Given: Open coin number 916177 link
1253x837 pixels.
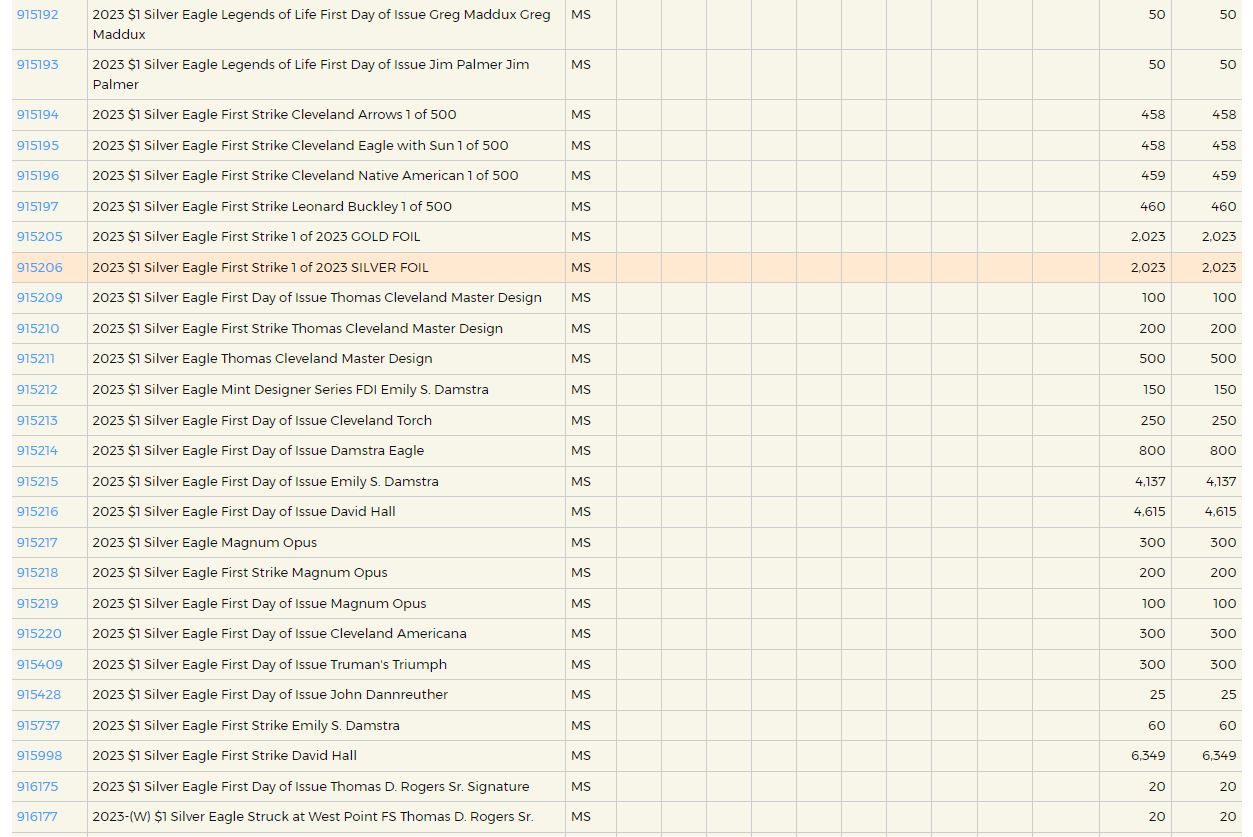Looking at the screenshot, I should [37, 817].
